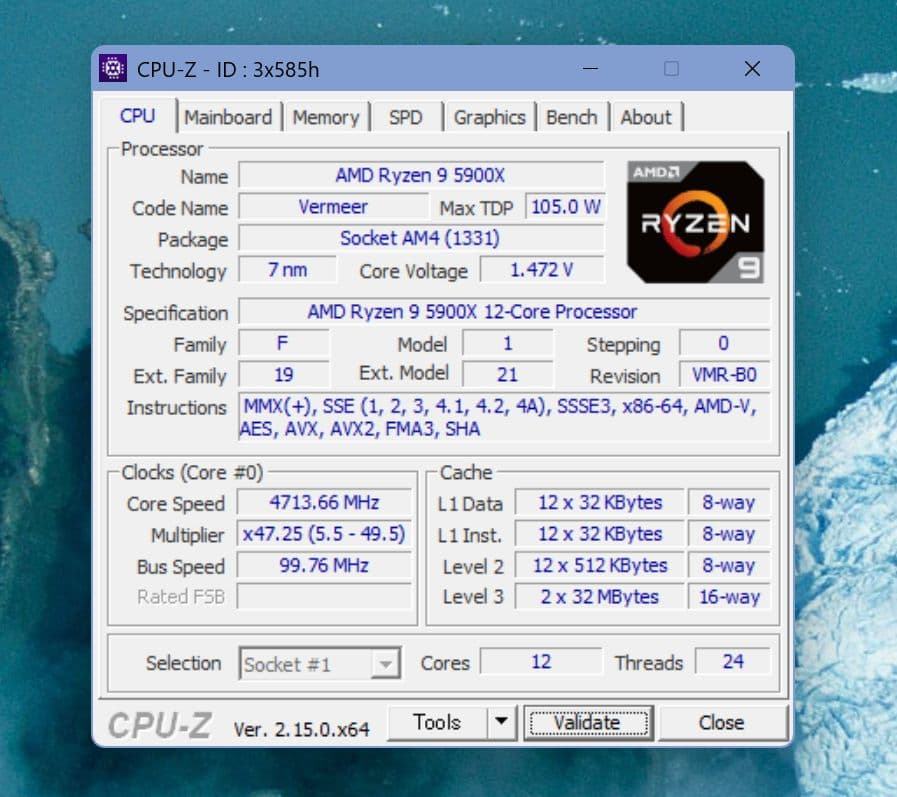Click the Core Voltage reading field

[544, 270]
